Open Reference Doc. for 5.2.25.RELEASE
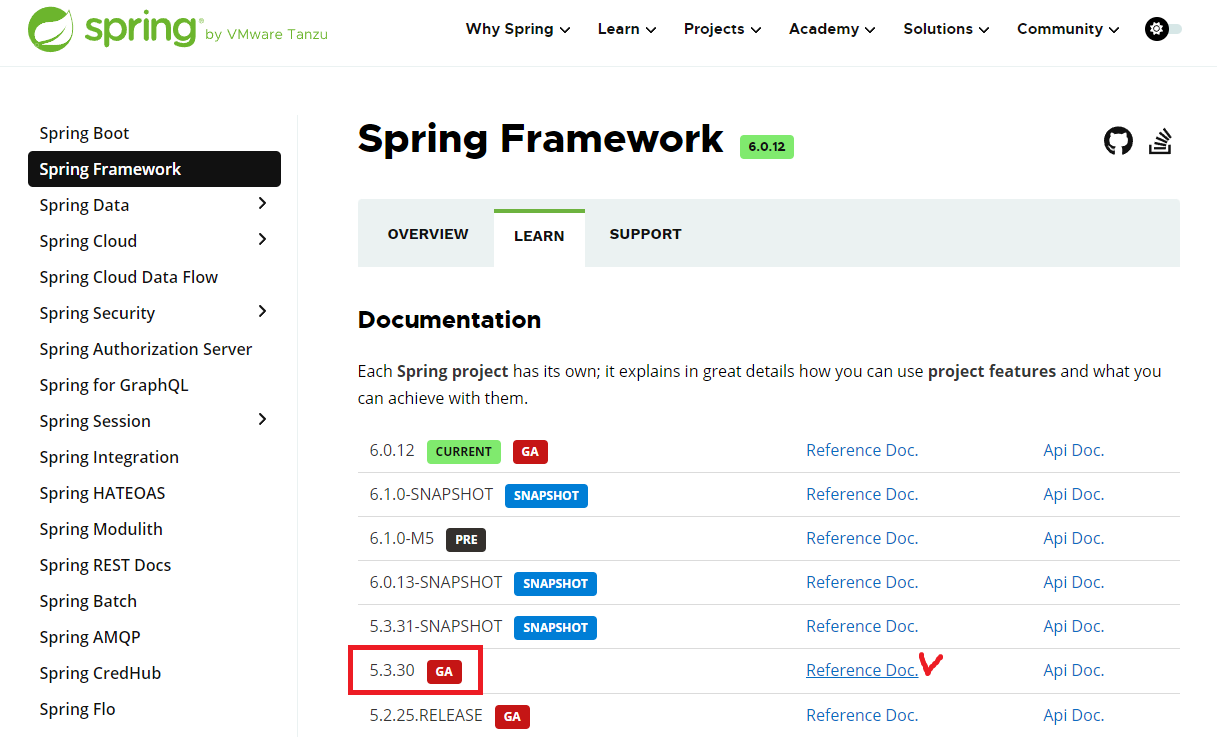Viewport: 1217px width, 737px height. pos(862,715)
